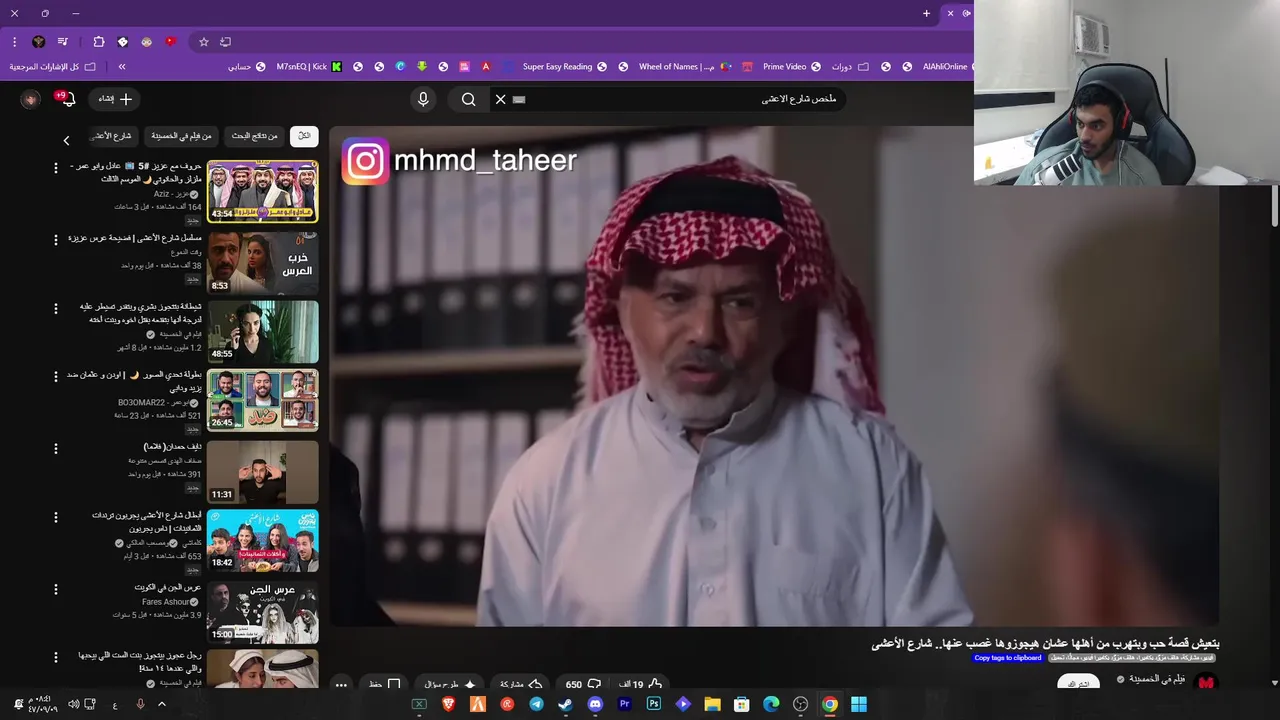Open the 'دورات' bookmarks folder
The height and width of the screenshot is (720, 1280).
point(849,67)
